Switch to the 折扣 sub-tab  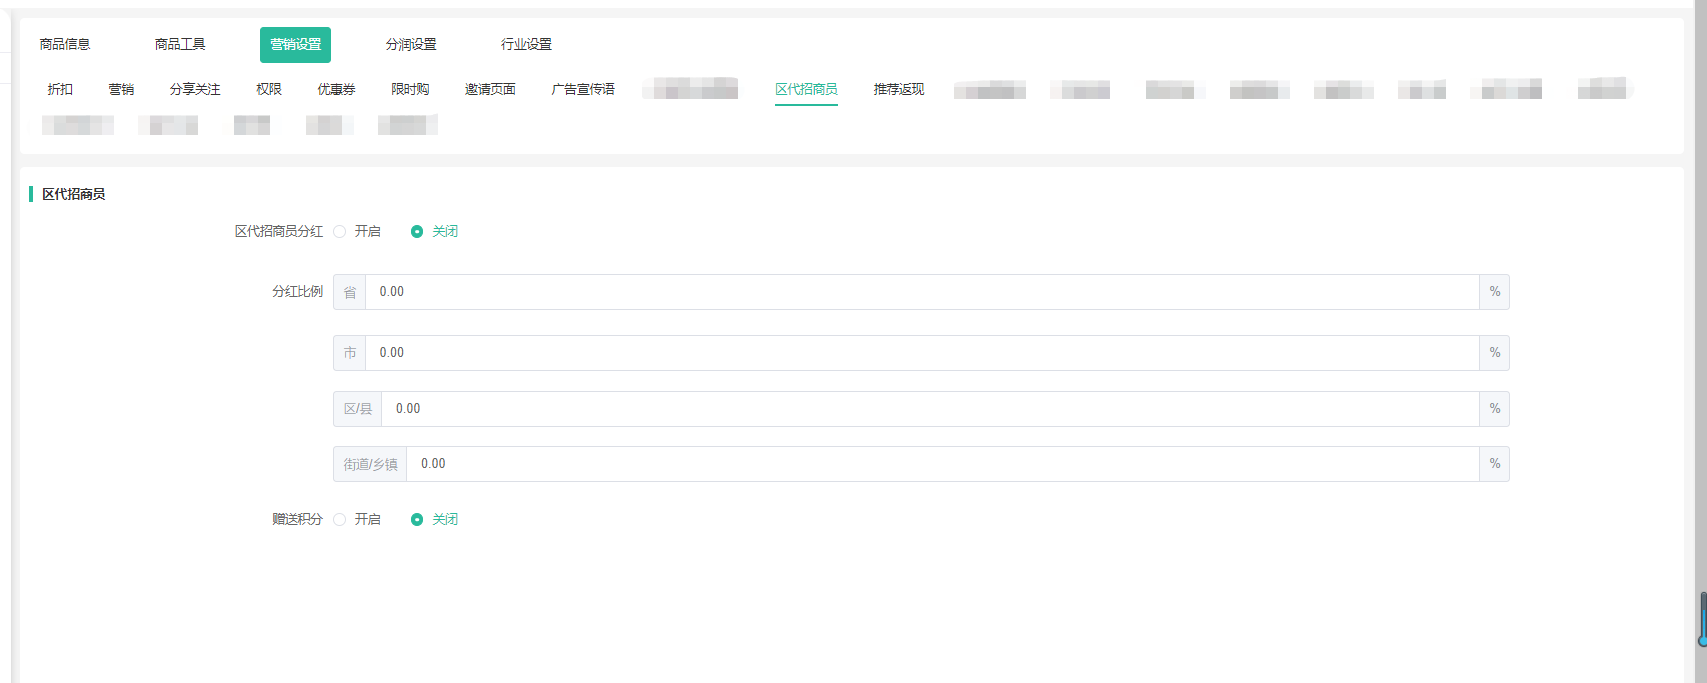coord(60,89)
